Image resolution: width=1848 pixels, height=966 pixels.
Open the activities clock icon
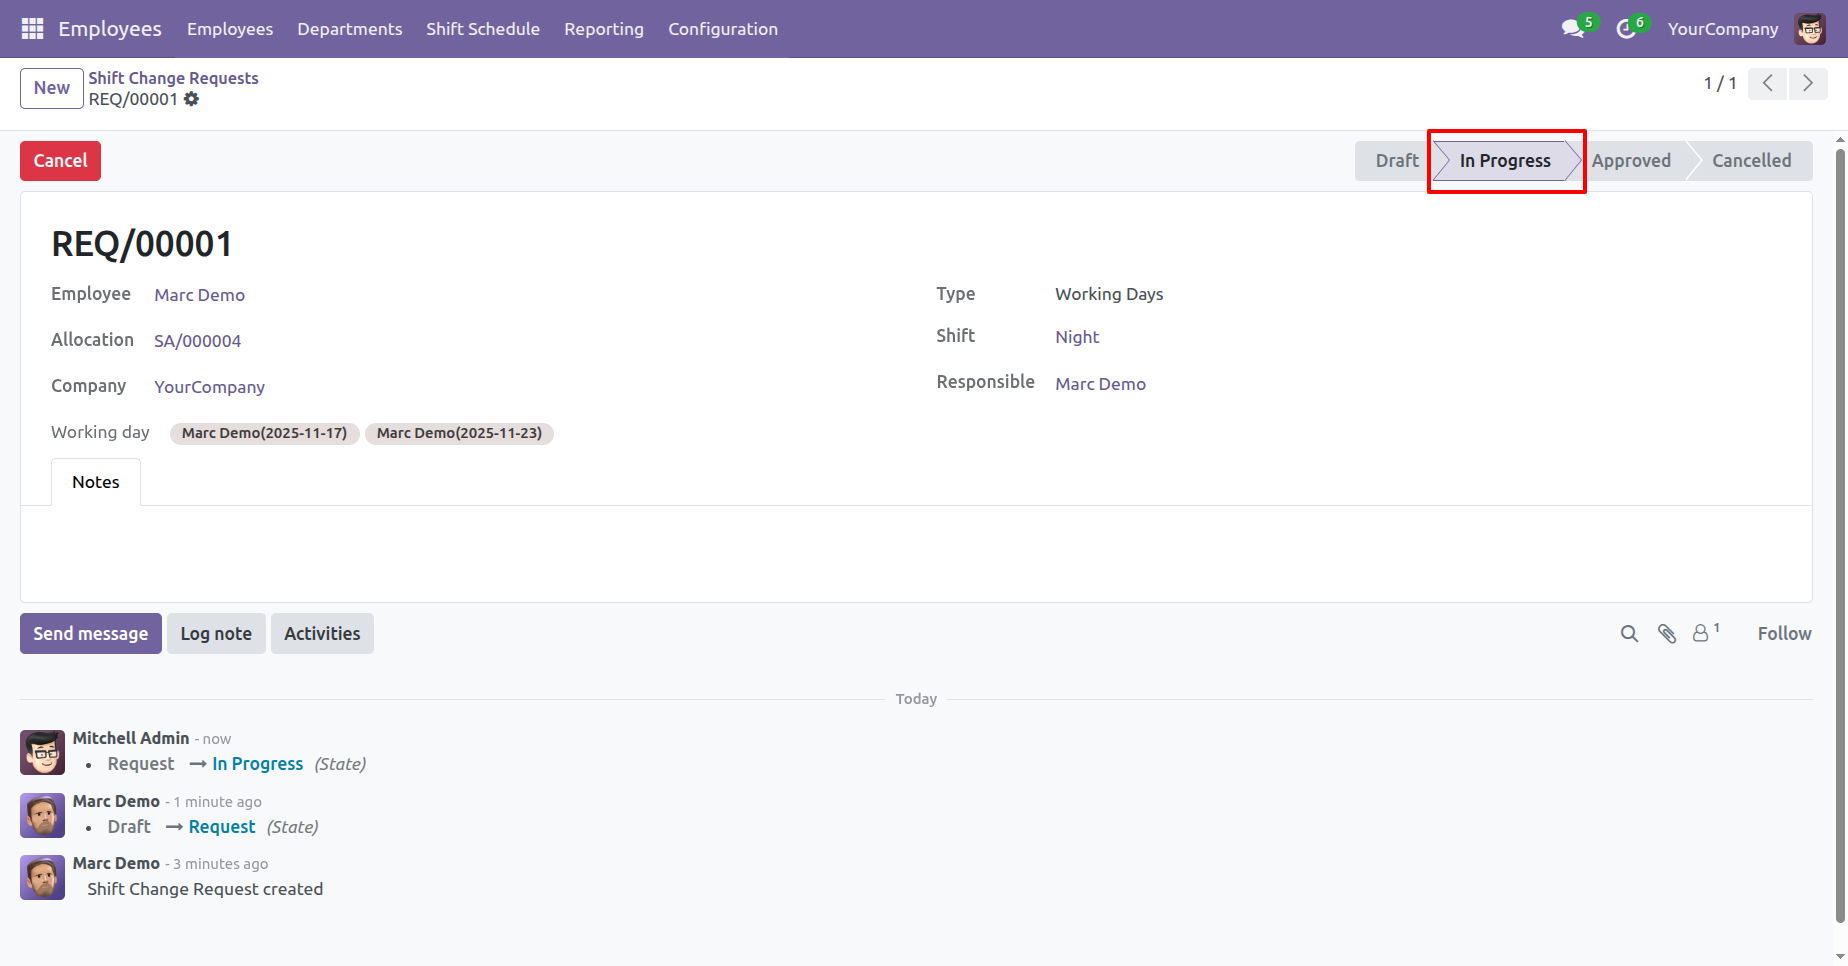[x=1626, y=29]
